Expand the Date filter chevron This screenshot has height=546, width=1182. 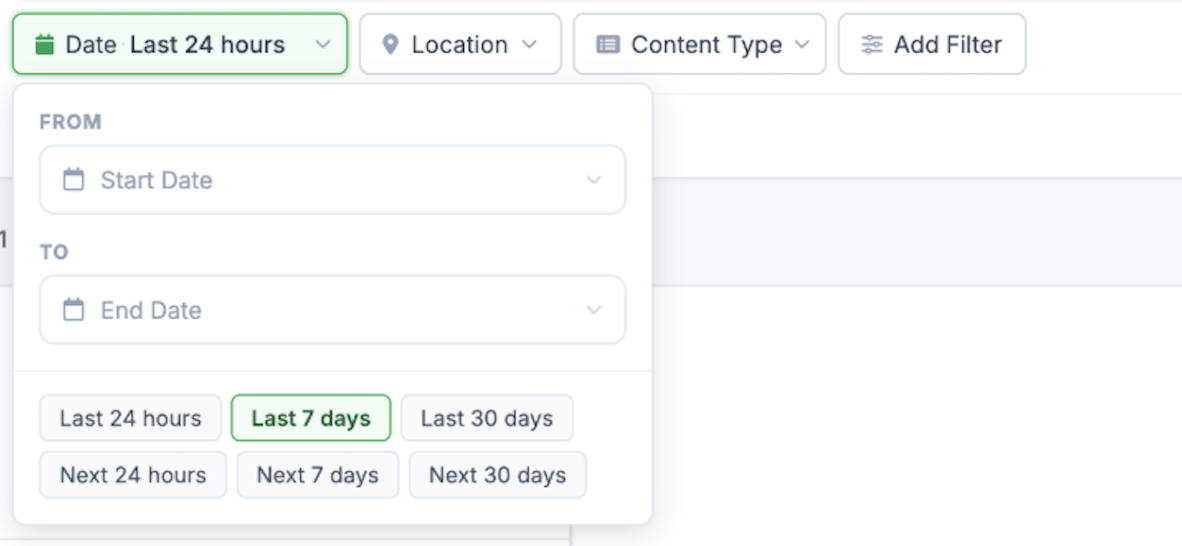click(x=323, y=44)
